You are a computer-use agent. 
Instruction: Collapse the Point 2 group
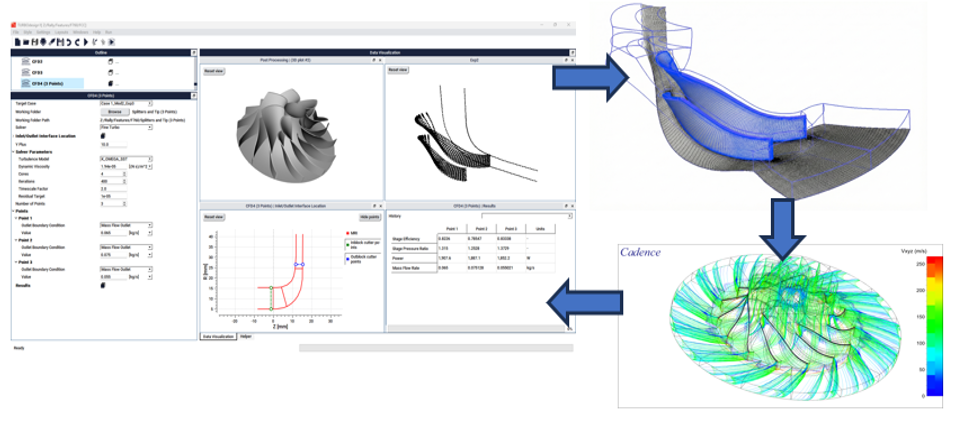pyautogui.click(x=16, y=240)
